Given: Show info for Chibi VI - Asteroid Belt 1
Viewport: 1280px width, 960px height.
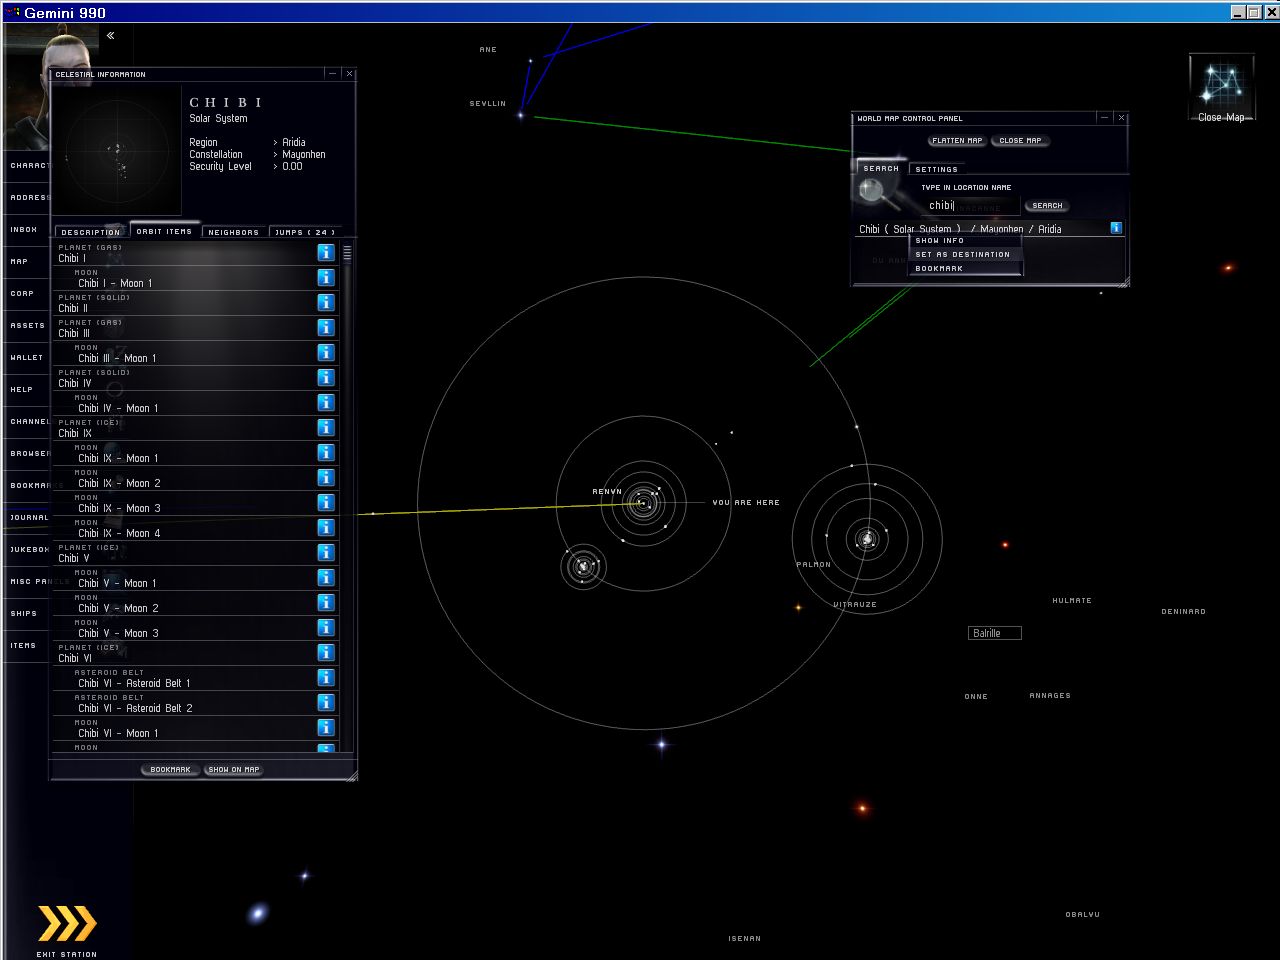Looking at the screenshot, I should (x=325, y=678).
